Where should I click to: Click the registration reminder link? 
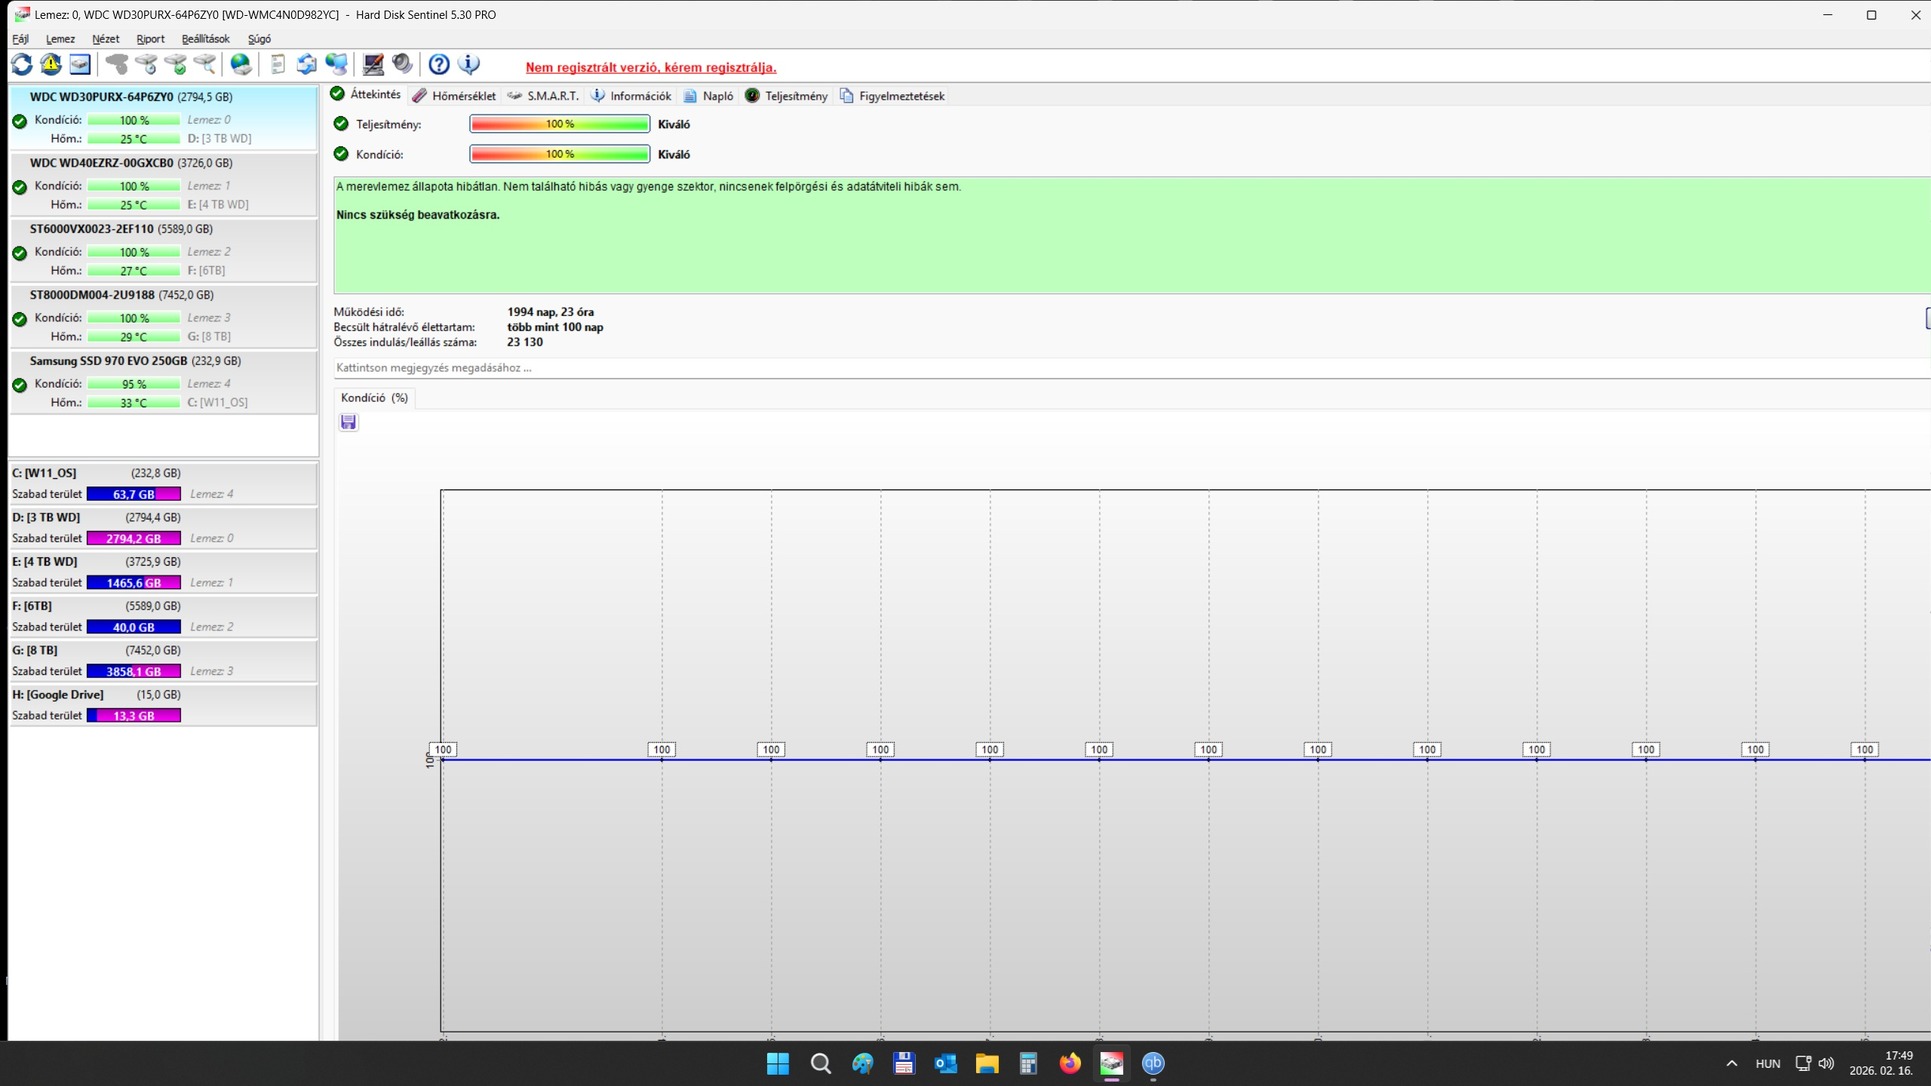[650, 68]
